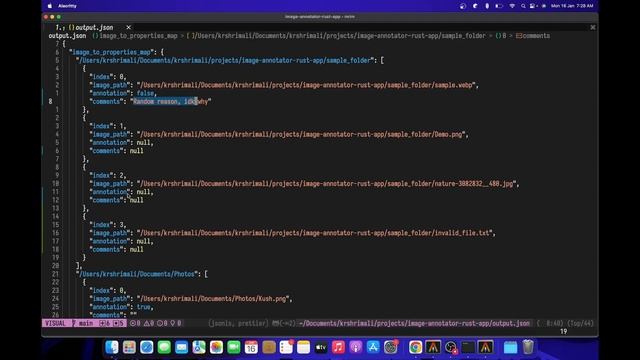Open Spotlight search in menu bar

523,6
